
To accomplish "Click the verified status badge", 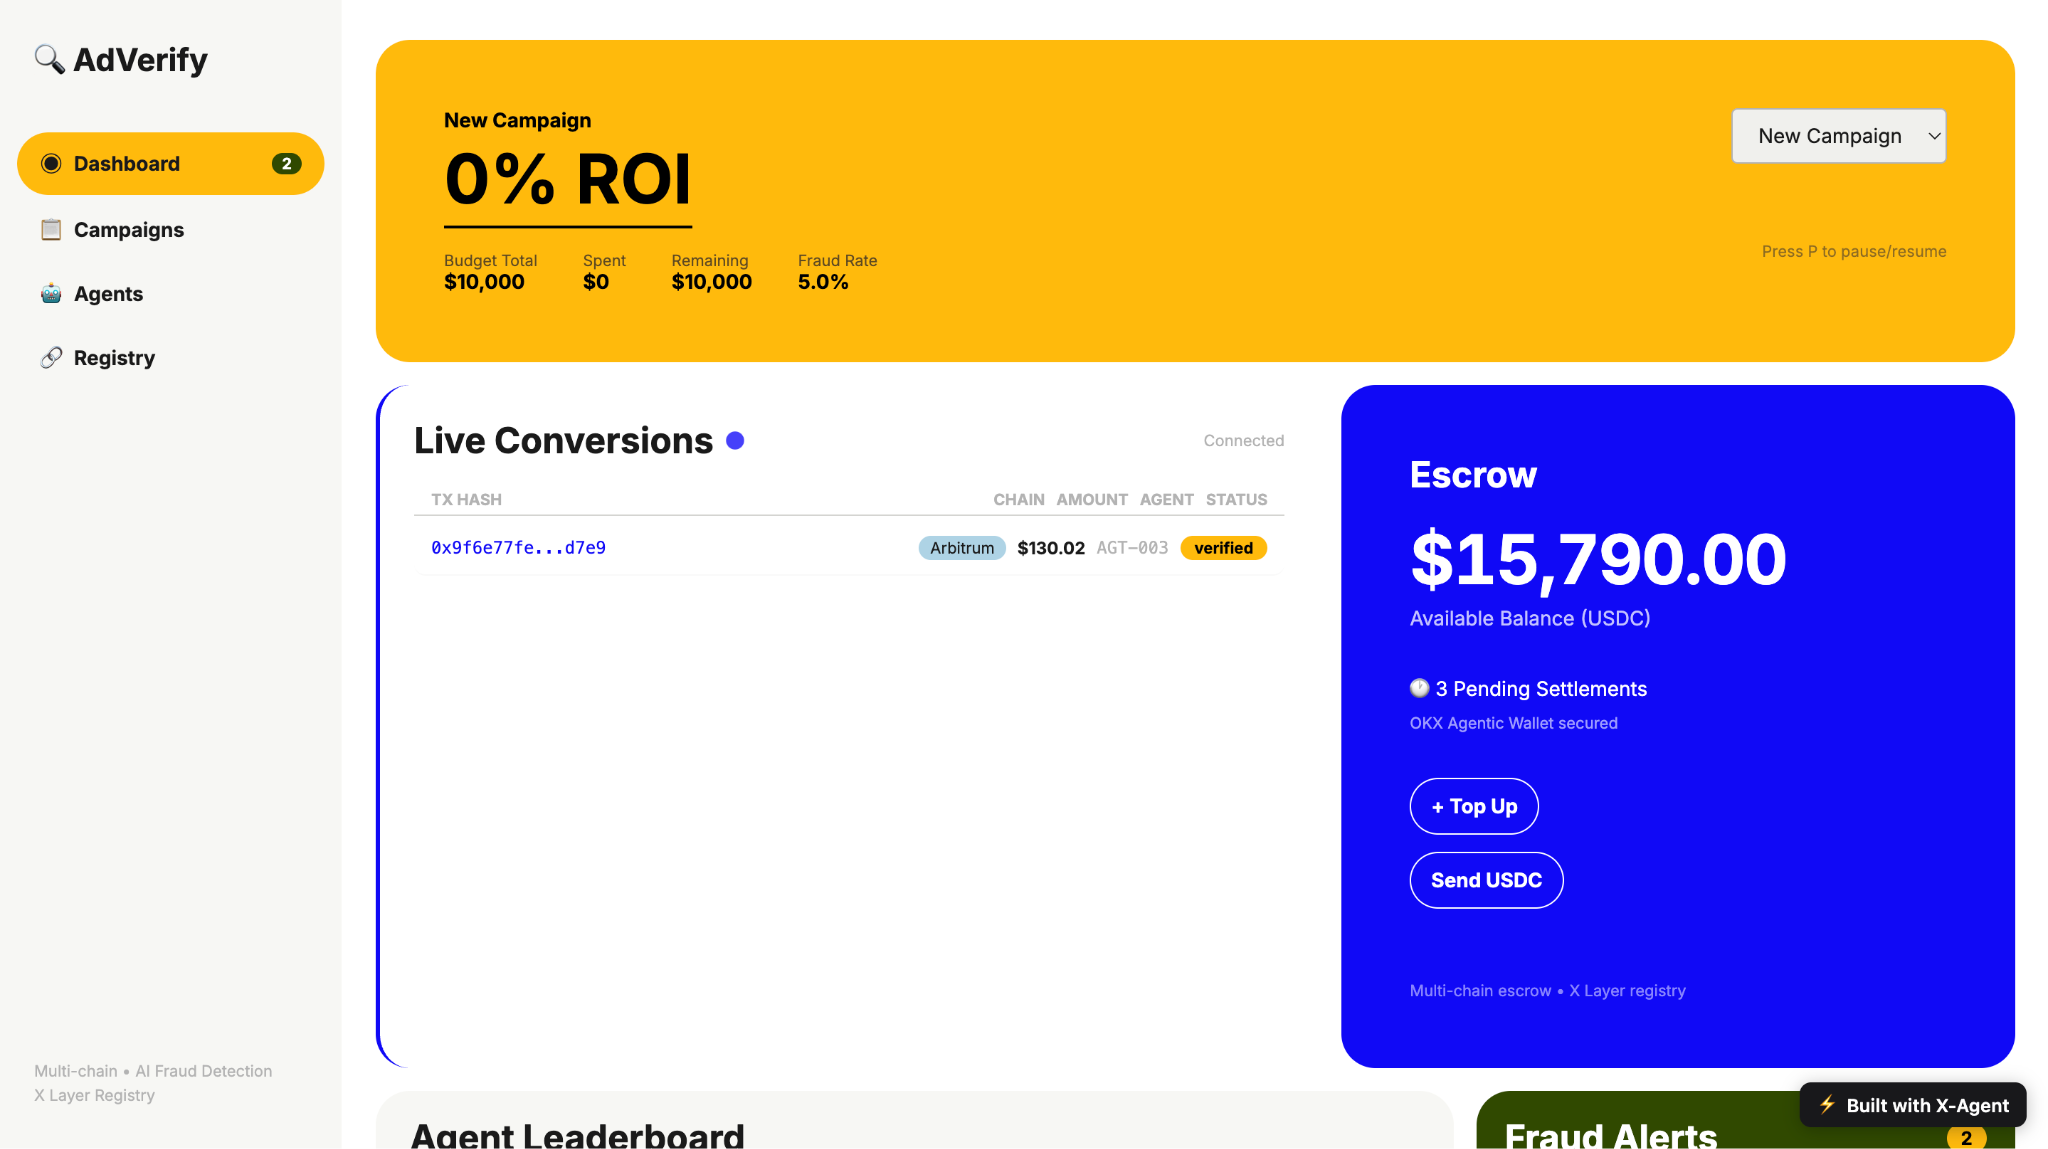I will tap(1223, 548).
